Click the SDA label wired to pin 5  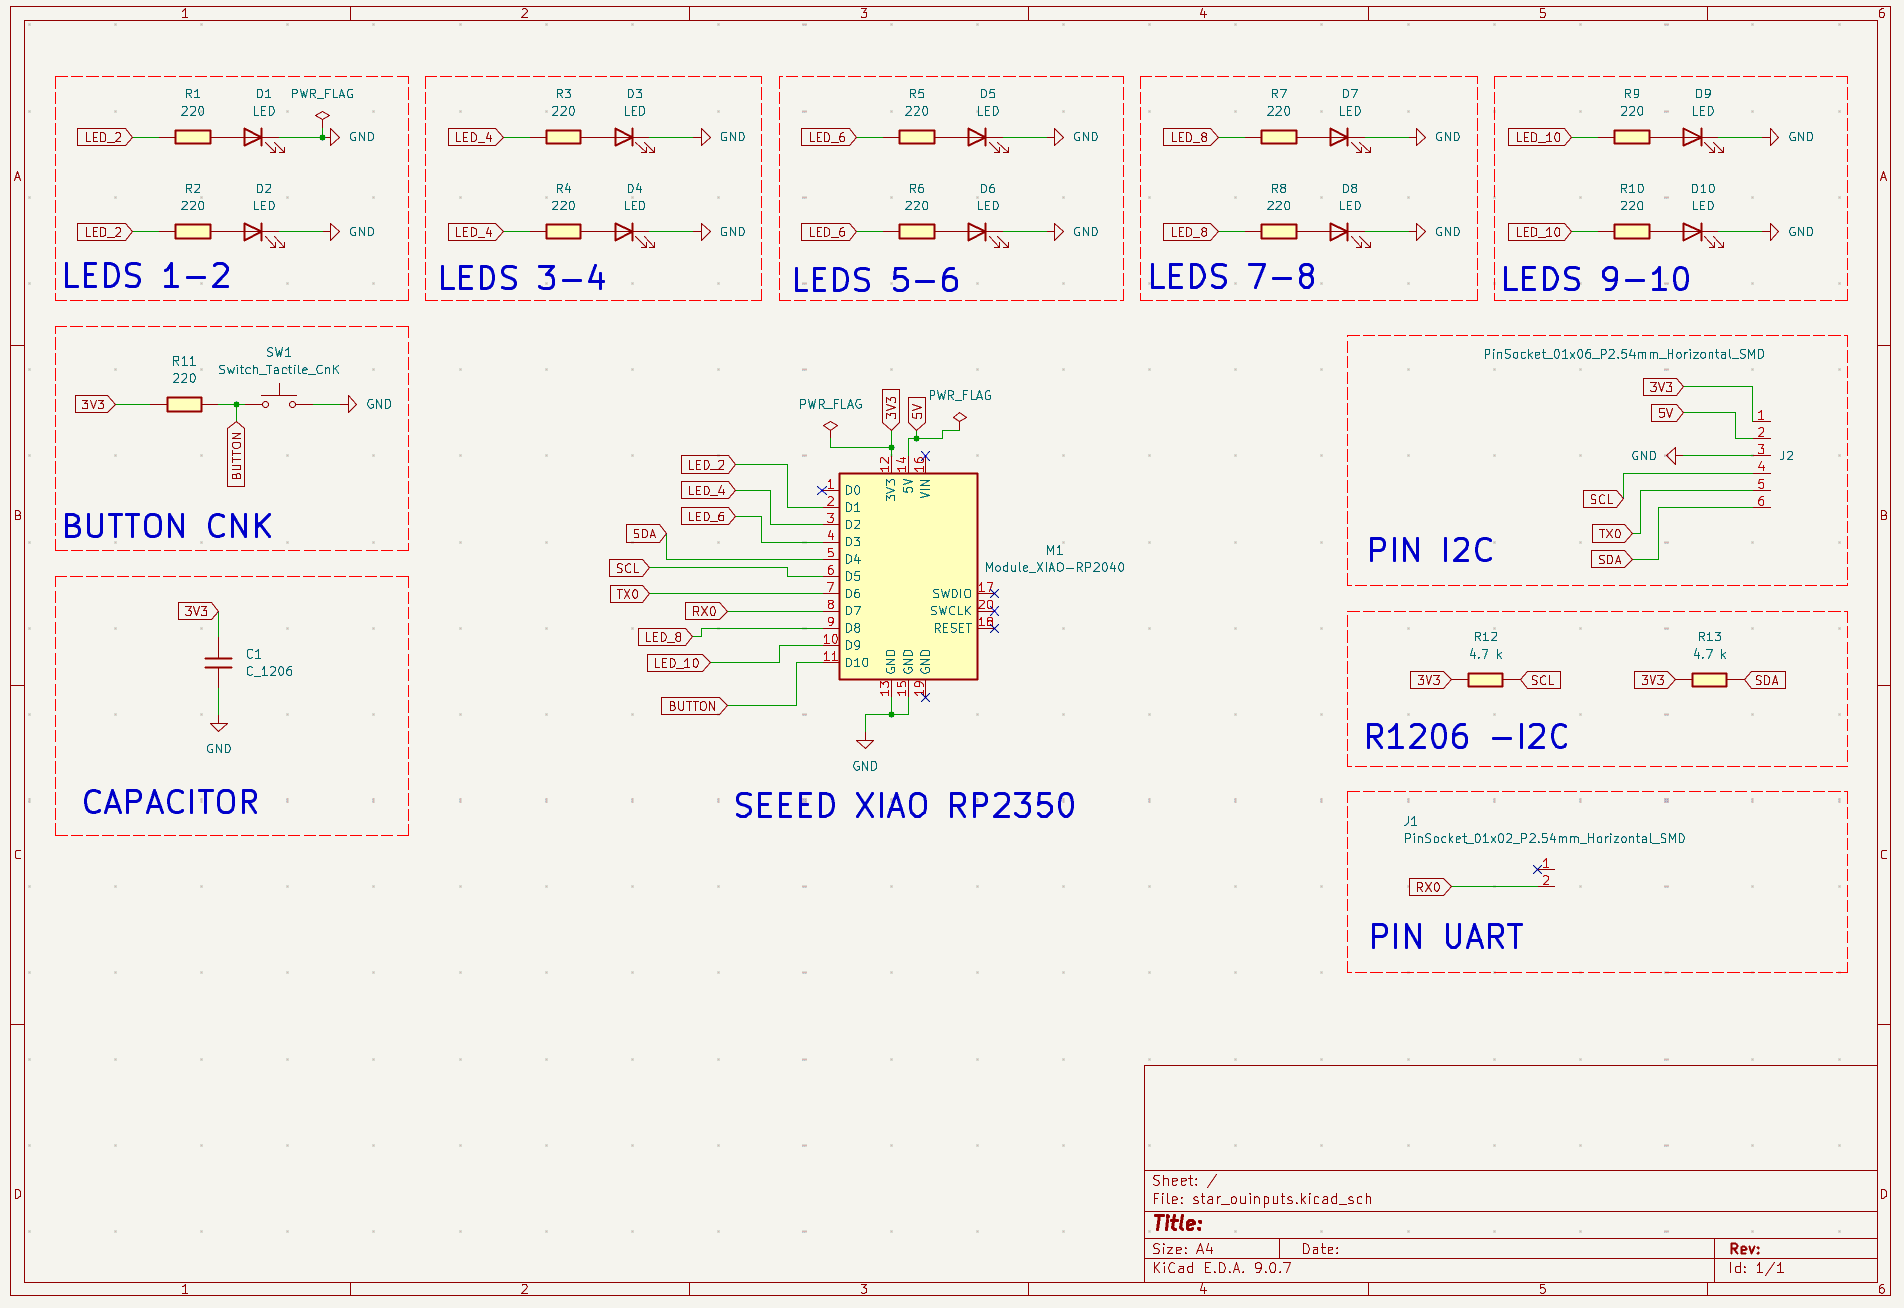(644, 533)
